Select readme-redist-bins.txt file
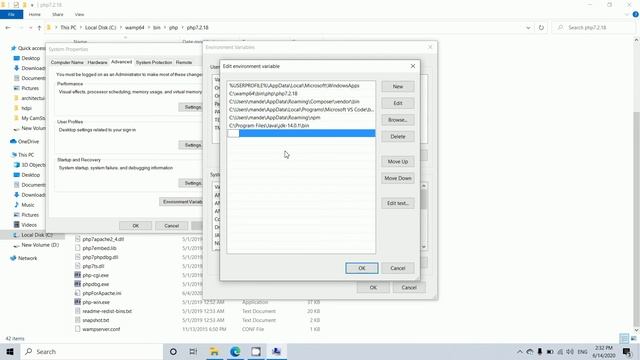640x360 pixels. pos(107,311)
